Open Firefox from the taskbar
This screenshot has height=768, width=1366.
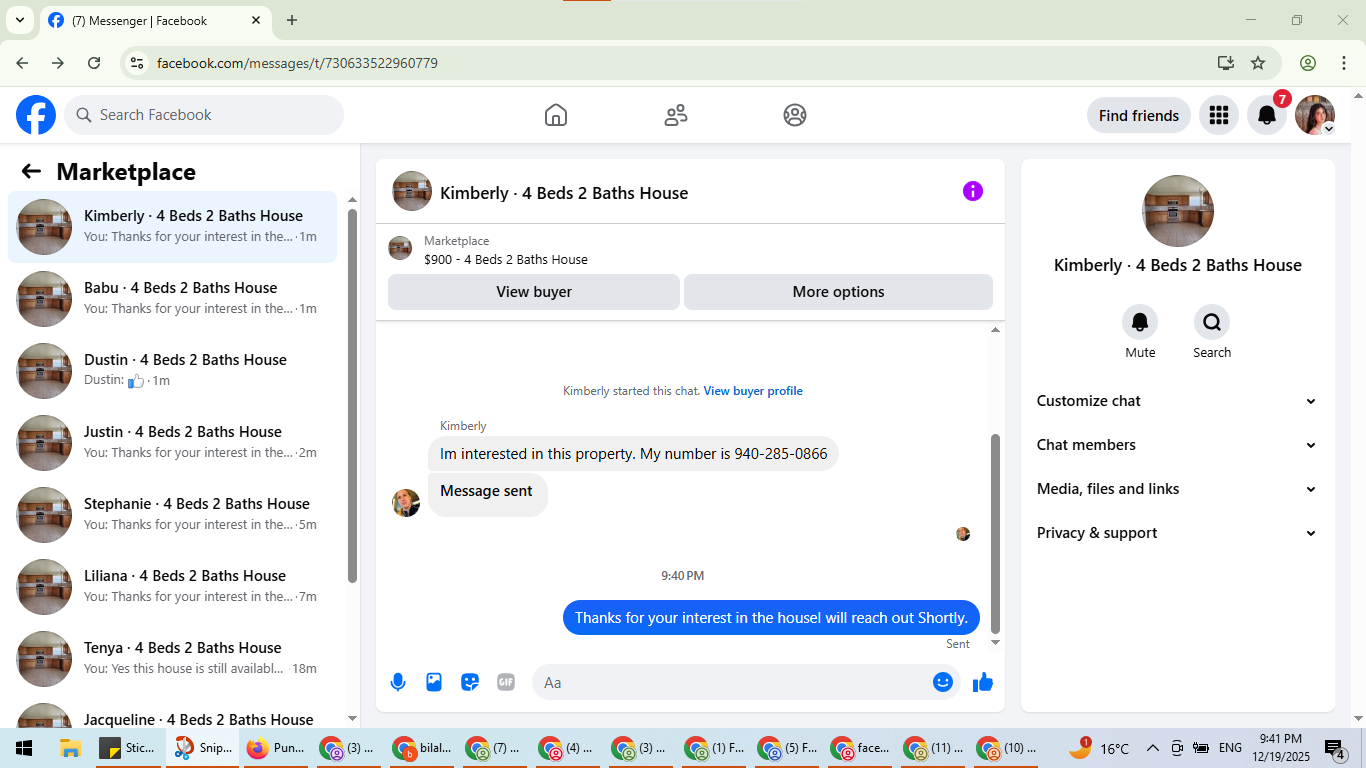tap(274, 748)
